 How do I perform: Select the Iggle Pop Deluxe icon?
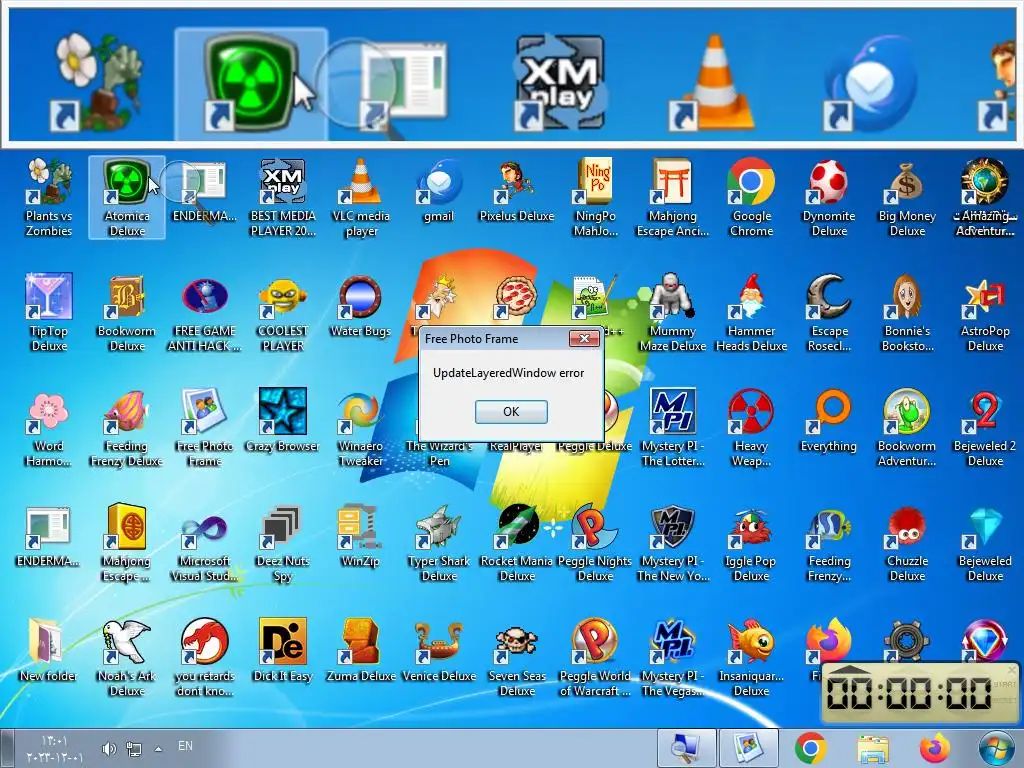[x=751, y=542]
